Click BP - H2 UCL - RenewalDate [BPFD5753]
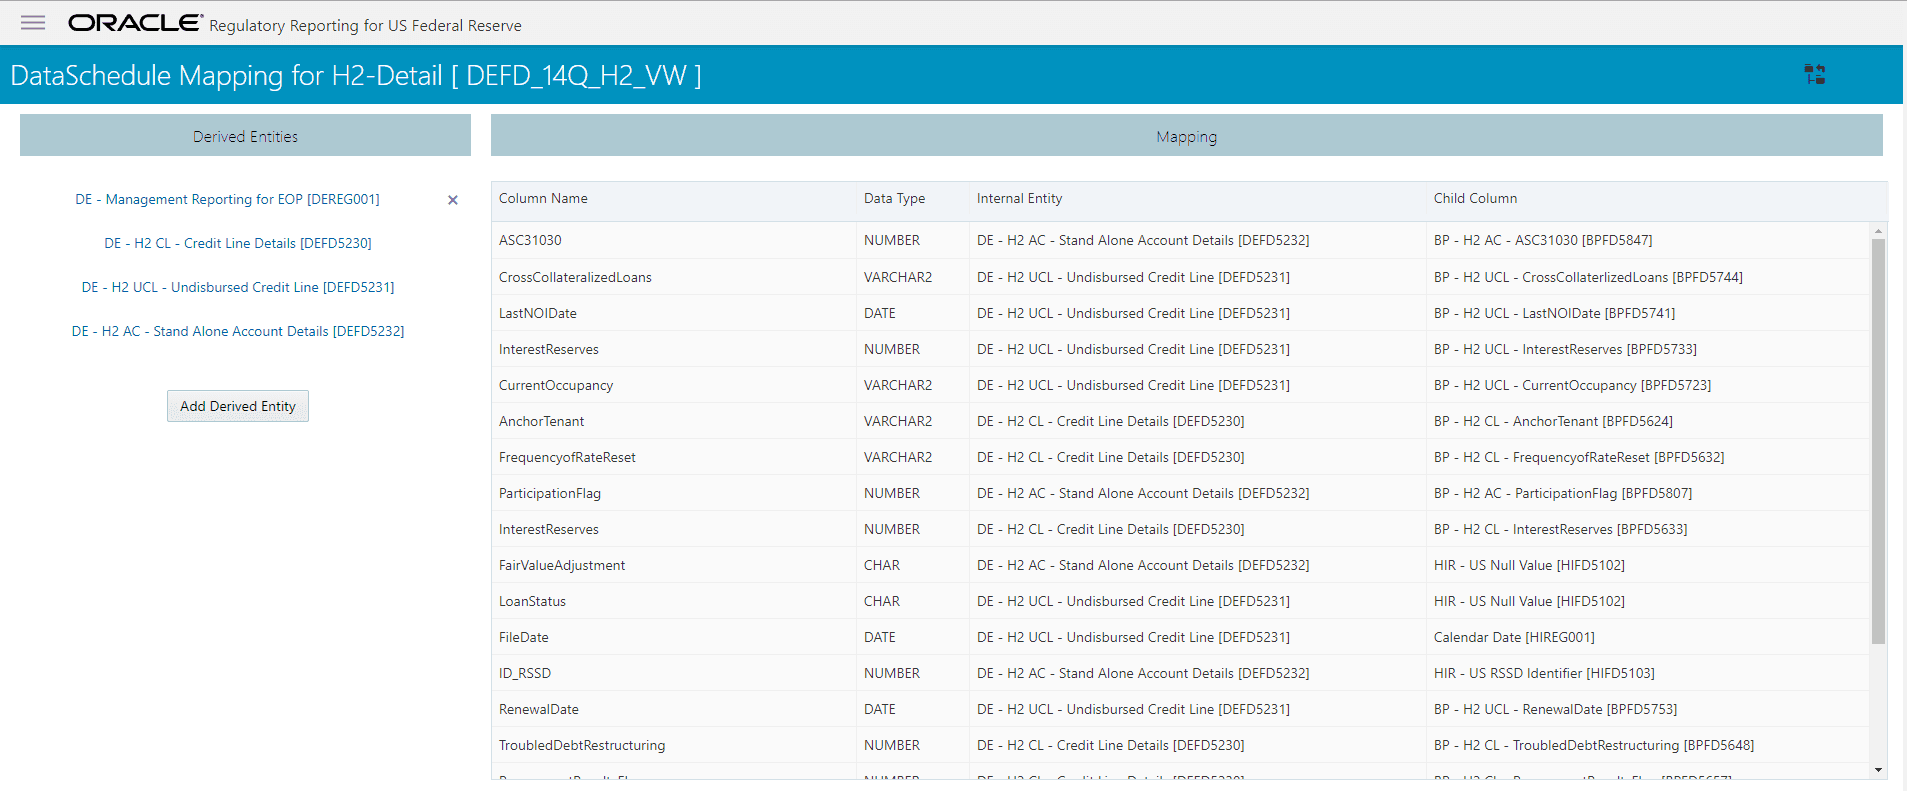This screenshot has height=791, width=1907. pos(1555,709)
